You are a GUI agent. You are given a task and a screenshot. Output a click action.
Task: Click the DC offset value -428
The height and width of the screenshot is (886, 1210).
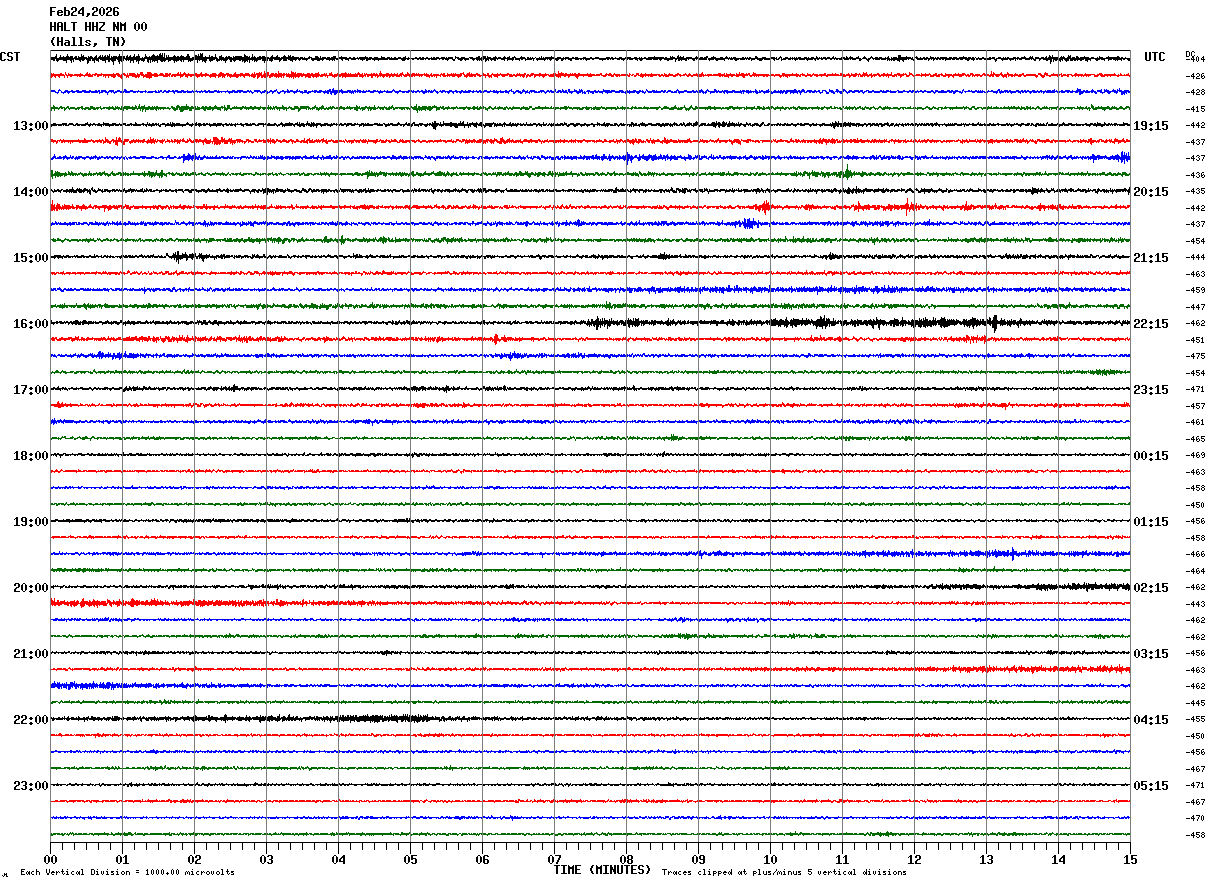[1195, 92]
